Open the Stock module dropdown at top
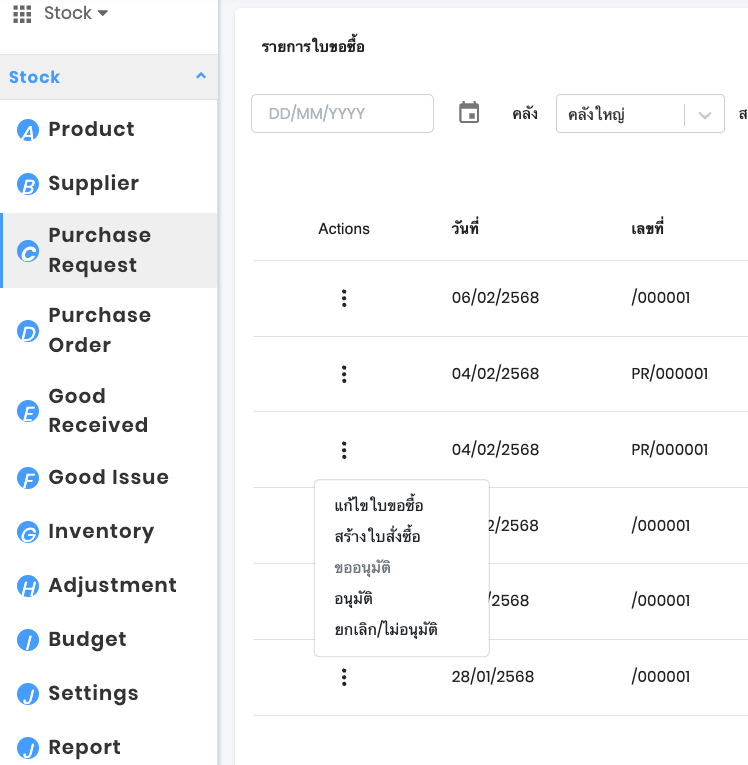The height and width of the screenshot is (765, 748). 76,14
